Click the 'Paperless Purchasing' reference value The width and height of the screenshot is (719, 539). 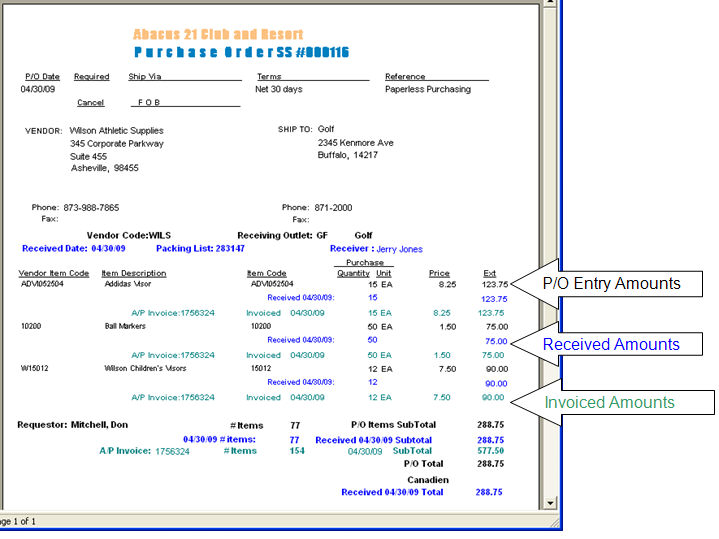[x=428, y=89]
